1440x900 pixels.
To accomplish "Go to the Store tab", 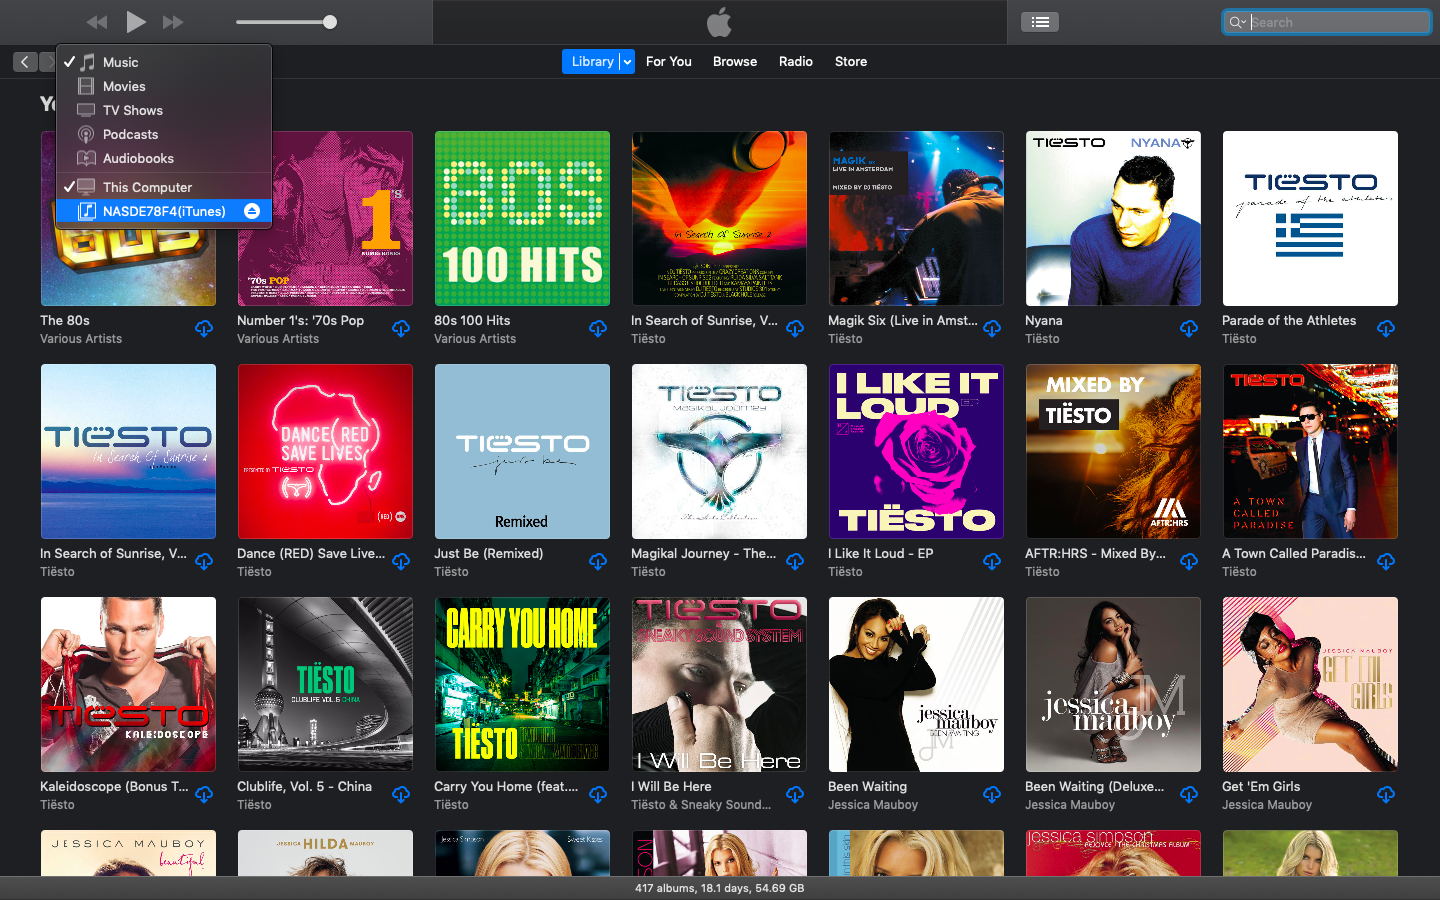I will pyautogui.click(x=851, y=62).
